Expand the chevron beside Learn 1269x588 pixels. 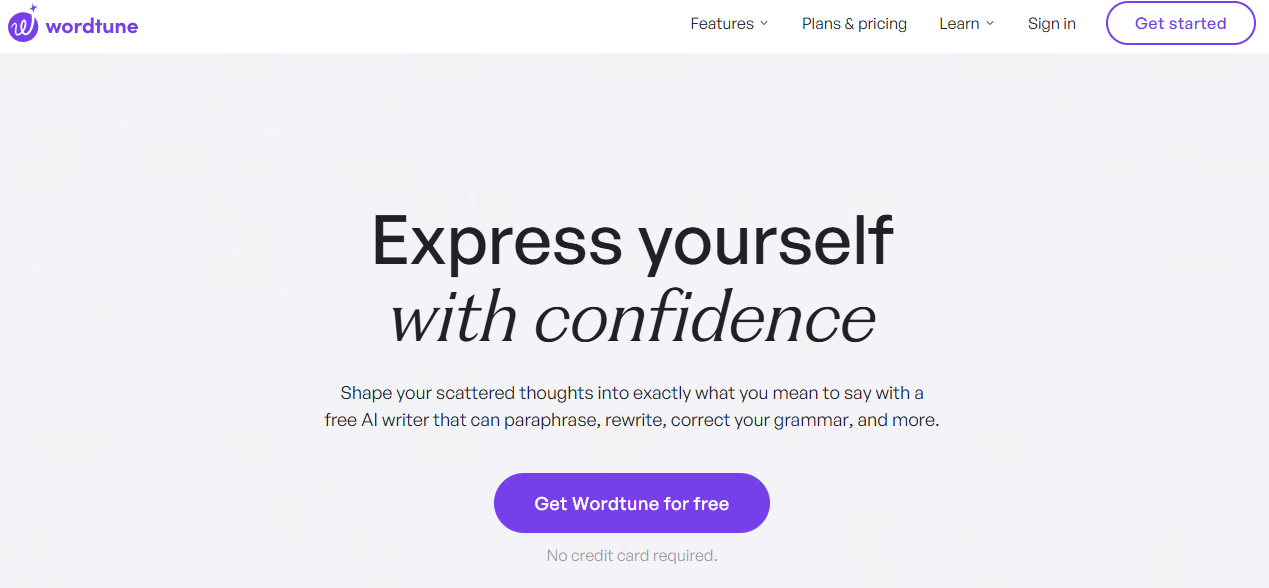[990, 24]
